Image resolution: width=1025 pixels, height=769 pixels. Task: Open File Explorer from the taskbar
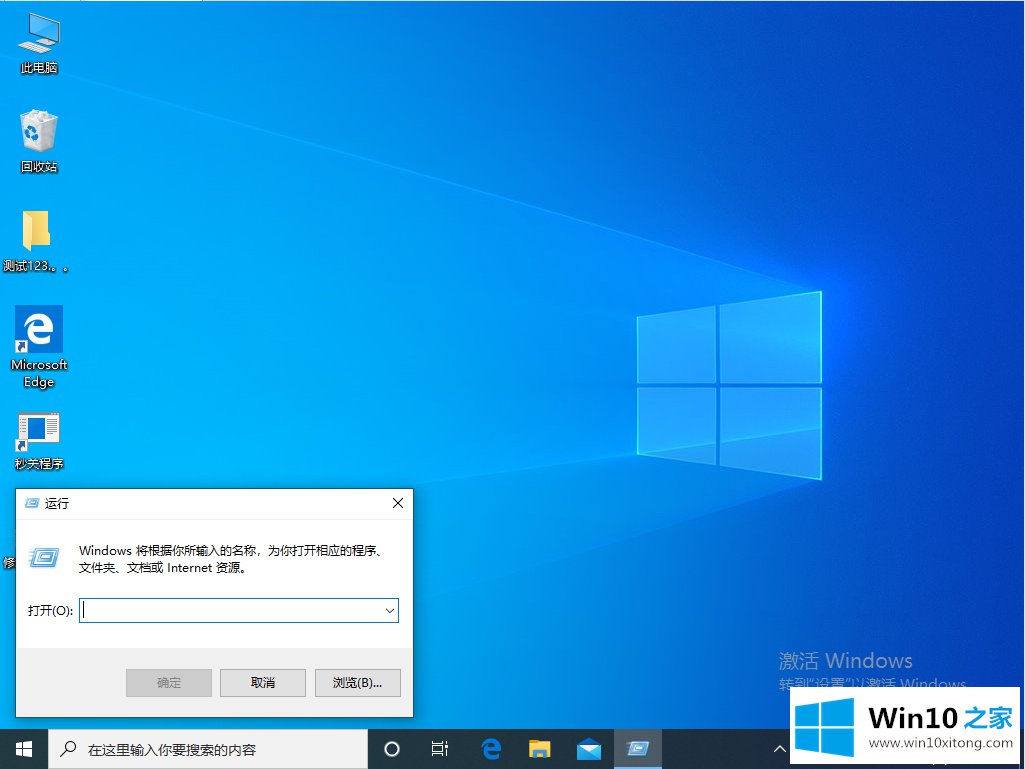click(539, 749)
